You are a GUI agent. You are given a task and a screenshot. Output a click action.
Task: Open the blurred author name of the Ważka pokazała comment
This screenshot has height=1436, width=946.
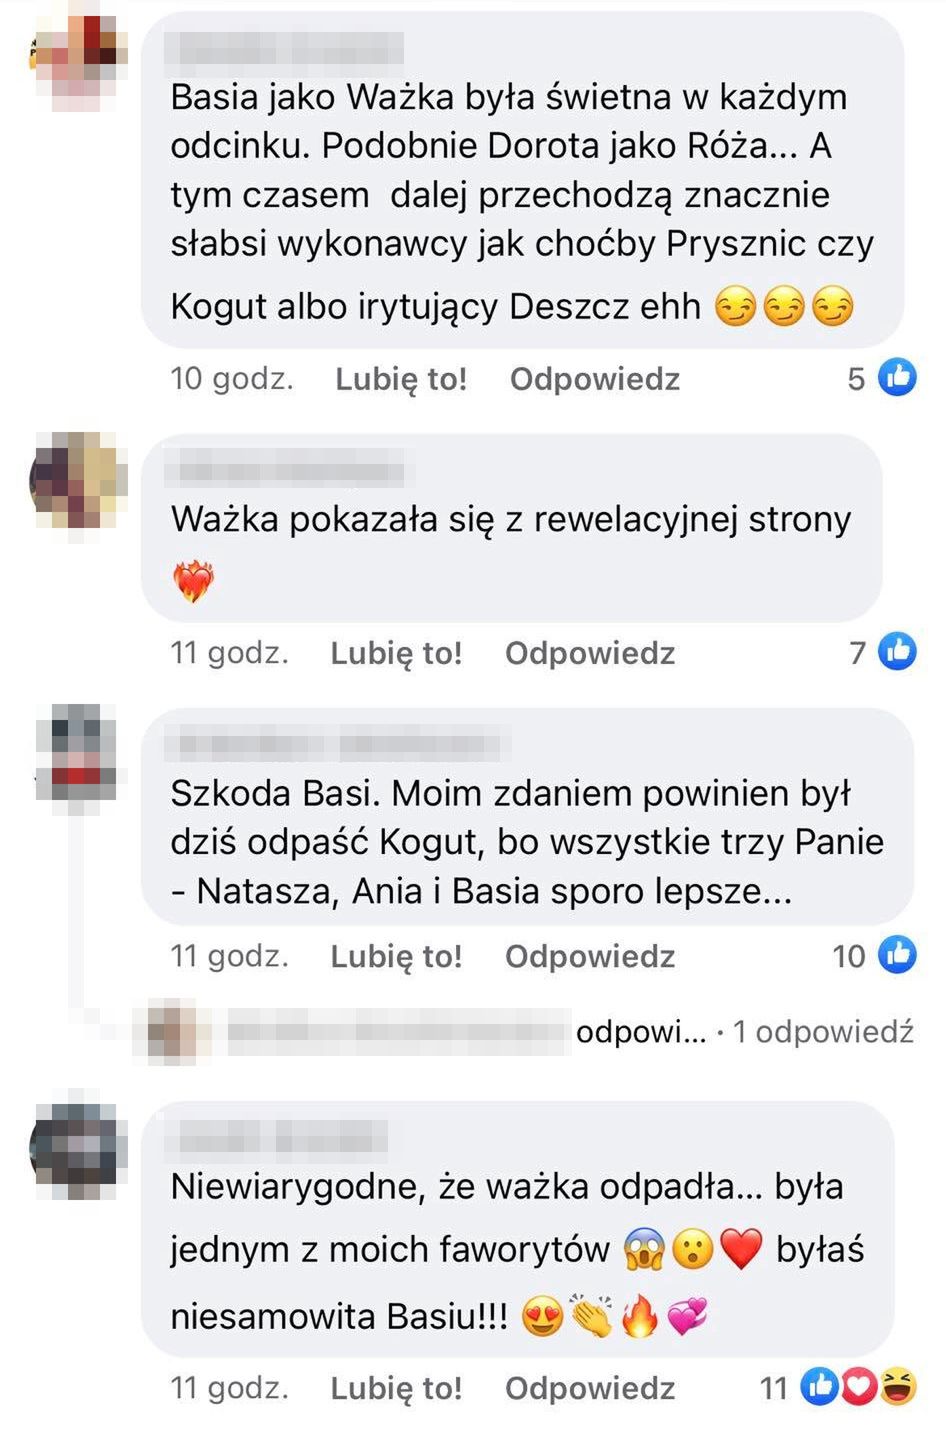coord(291,468)
